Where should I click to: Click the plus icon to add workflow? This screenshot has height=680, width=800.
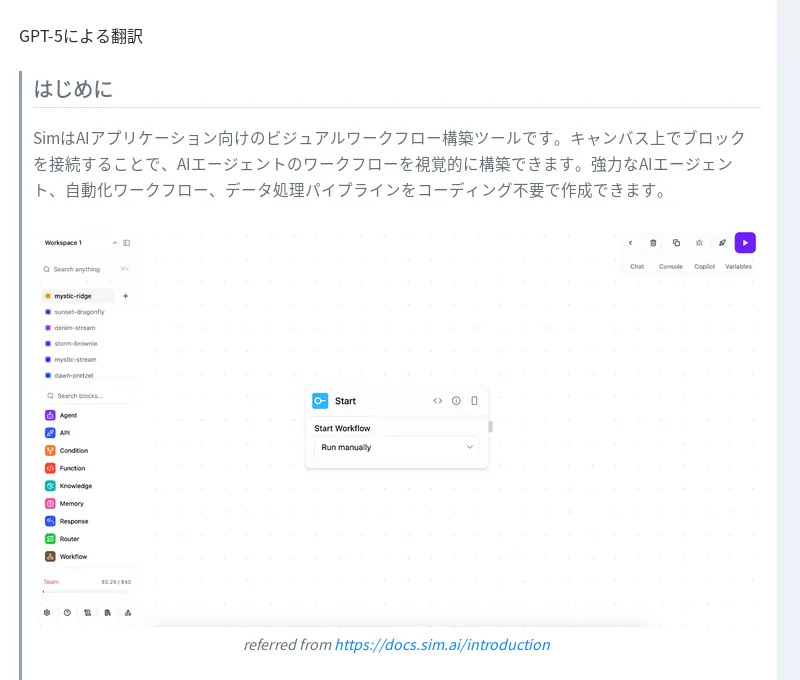(x=126, y=296)
